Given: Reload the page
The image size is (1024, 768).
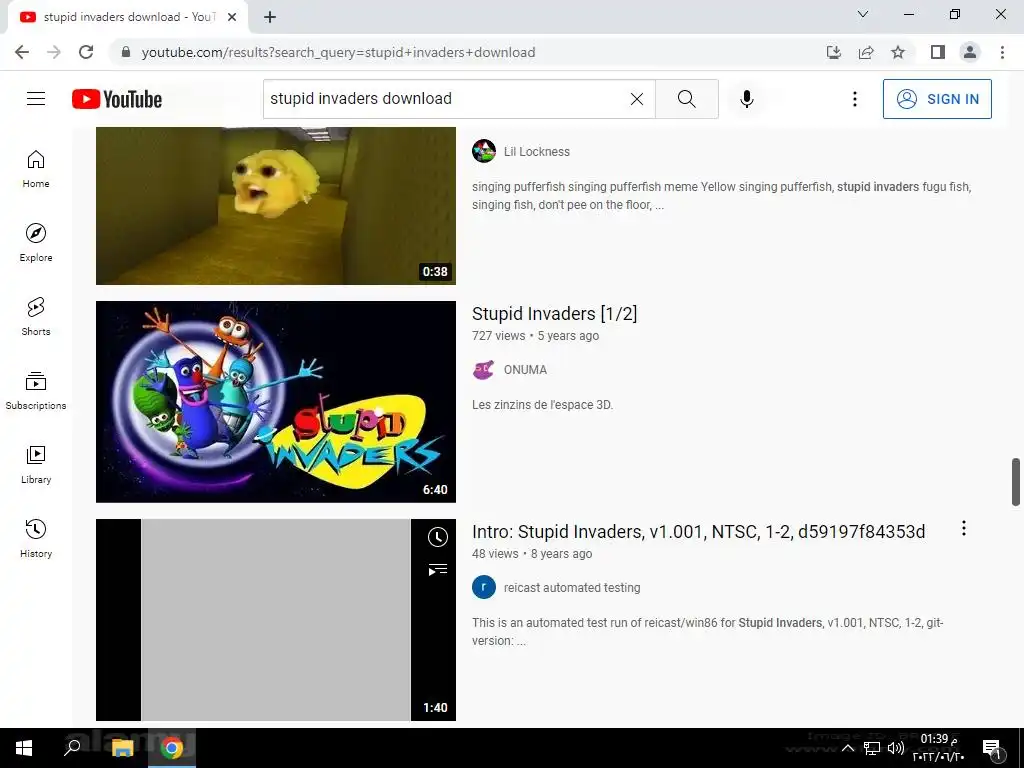Looking at the screenshot, I should pyautogui.click(x=86, y=52).
